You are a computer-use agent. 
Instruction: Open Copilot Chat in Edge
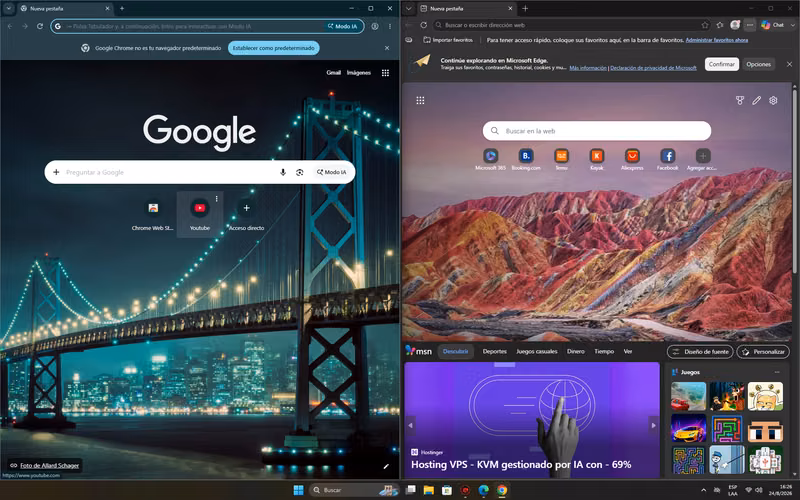(x=772, y=25)
